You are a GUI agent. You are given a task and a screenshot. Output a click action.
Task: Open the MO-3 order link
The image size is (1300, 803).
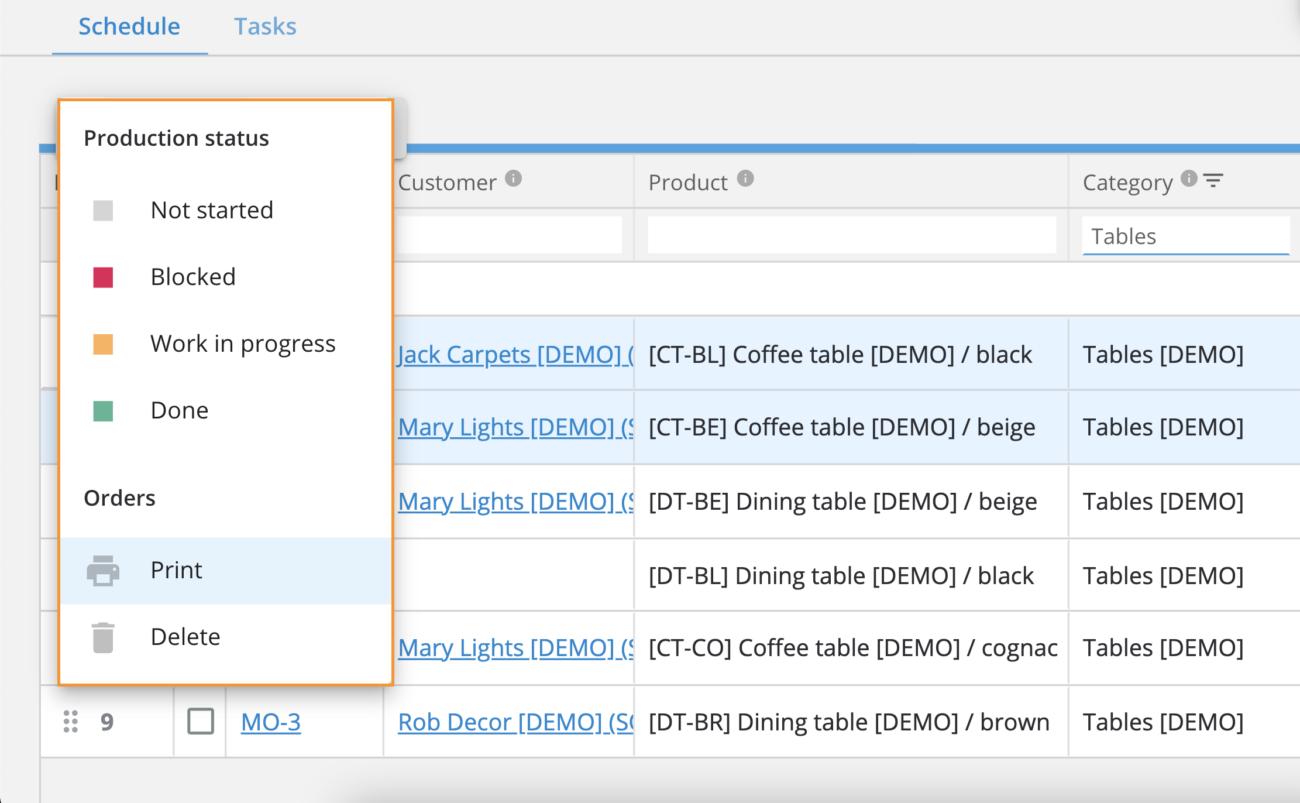(x=271, y=722)
